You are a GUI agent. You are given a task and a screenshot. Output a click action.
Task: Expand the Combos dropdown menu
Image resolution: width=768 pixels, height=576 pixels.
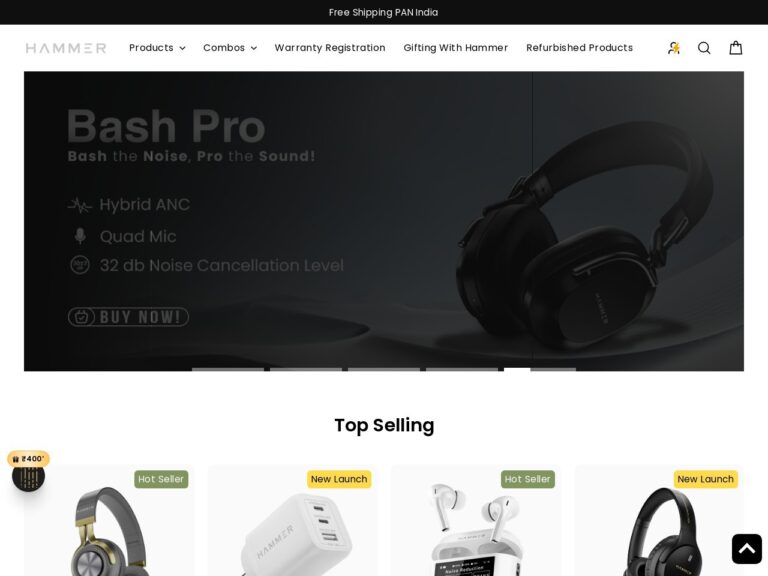coord(230,48)
